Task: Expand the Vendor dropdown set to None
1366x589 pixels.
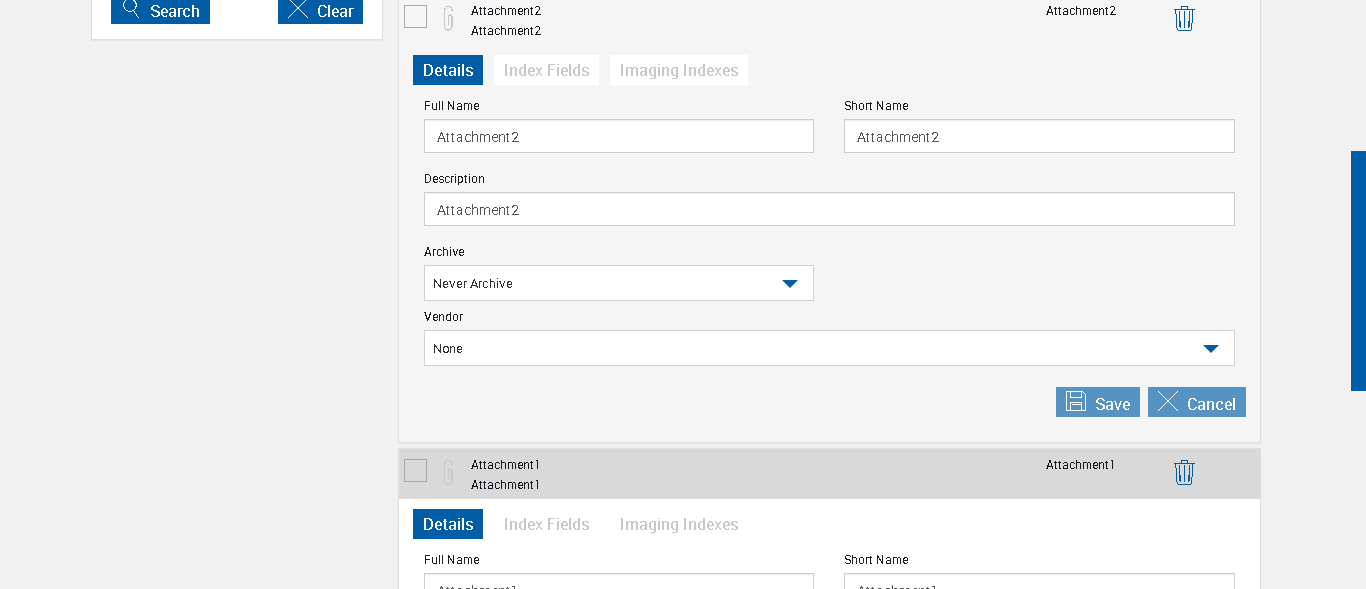Action: tap(828, 348)
